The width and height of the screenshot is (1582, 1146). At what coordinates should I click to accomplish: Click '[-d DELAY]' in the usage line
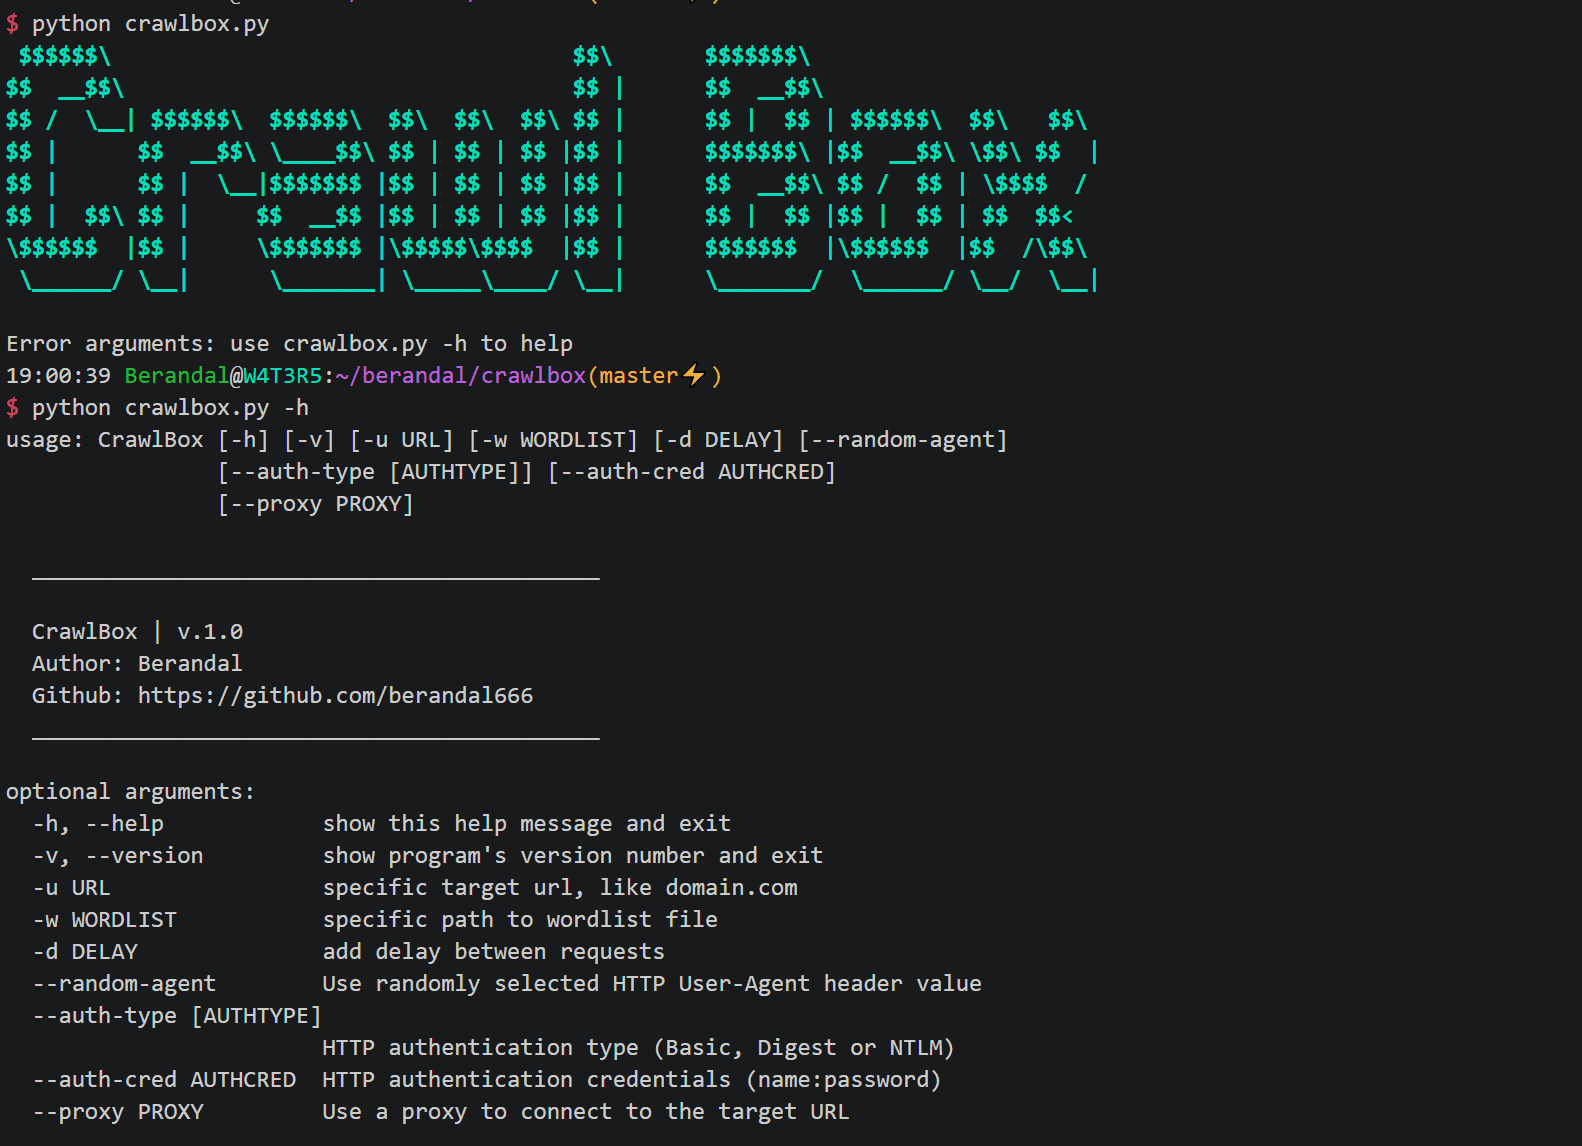click(718, 440)
